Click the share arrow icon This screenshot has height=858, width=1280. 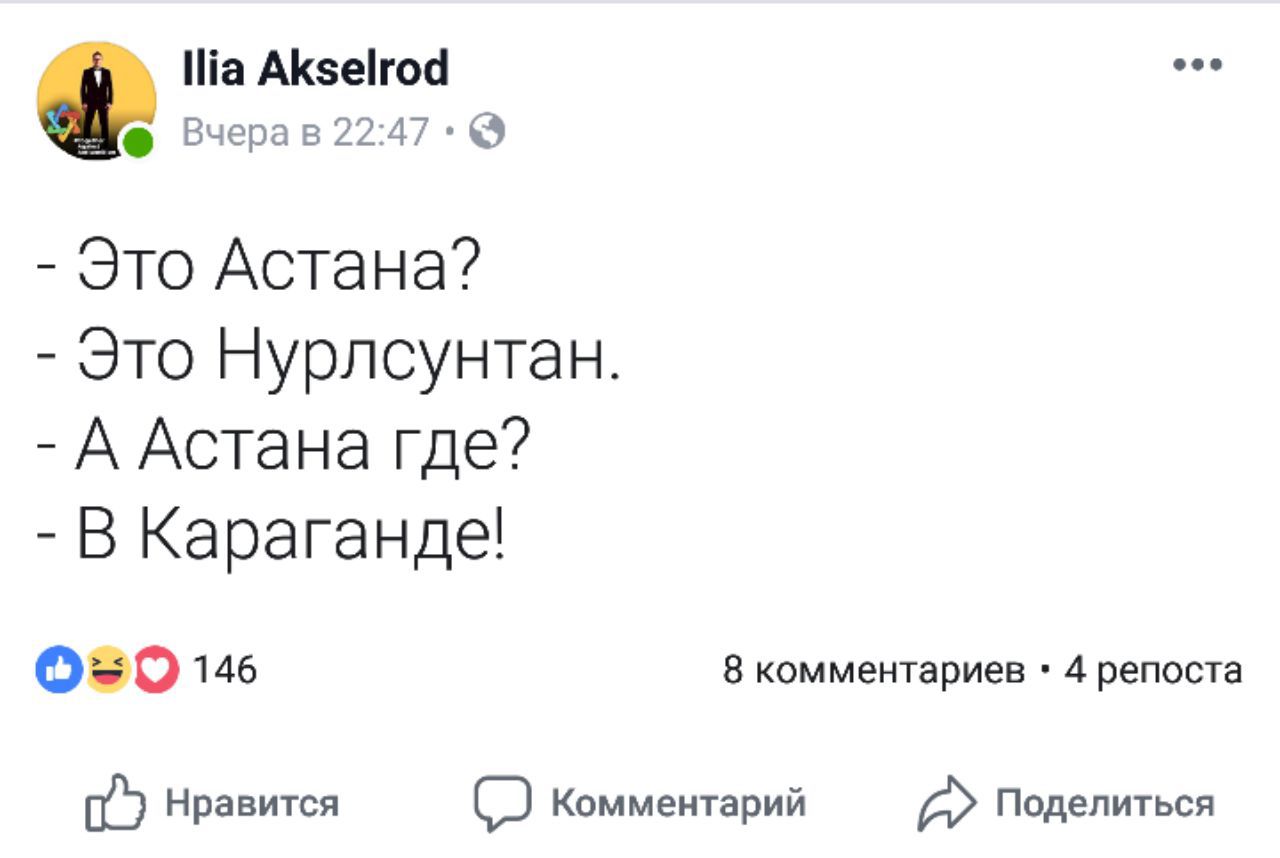[943, 804]
